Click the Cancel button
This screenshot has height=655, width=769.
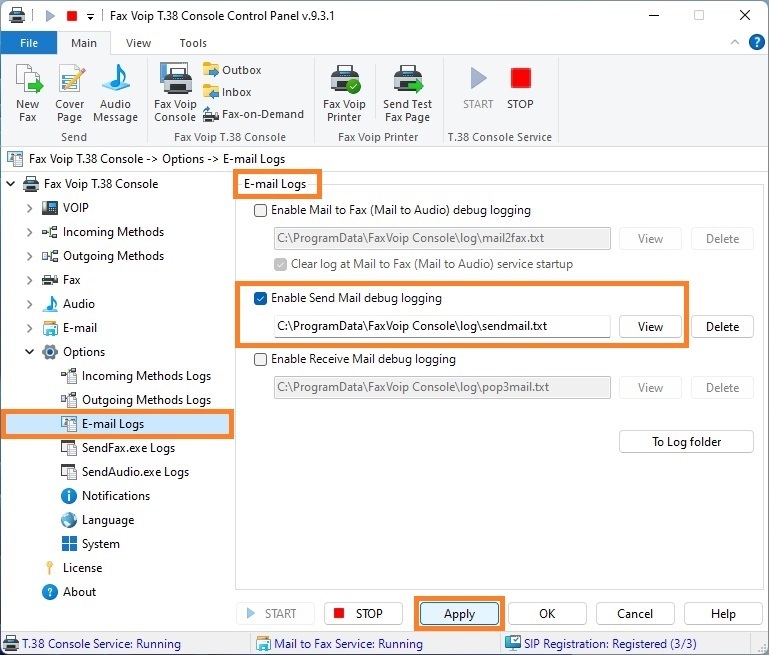(635, 614)
